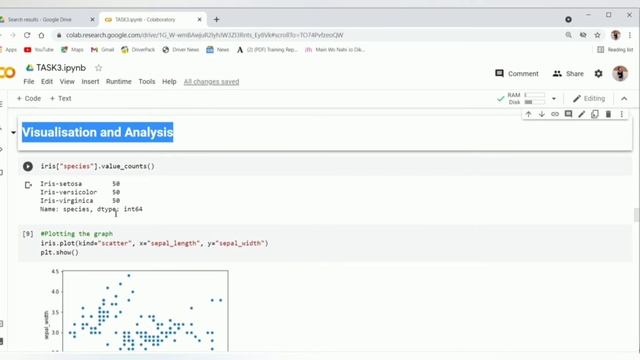Open more cell actions menu
The image size is (640, 360).
tap(622, 114)
